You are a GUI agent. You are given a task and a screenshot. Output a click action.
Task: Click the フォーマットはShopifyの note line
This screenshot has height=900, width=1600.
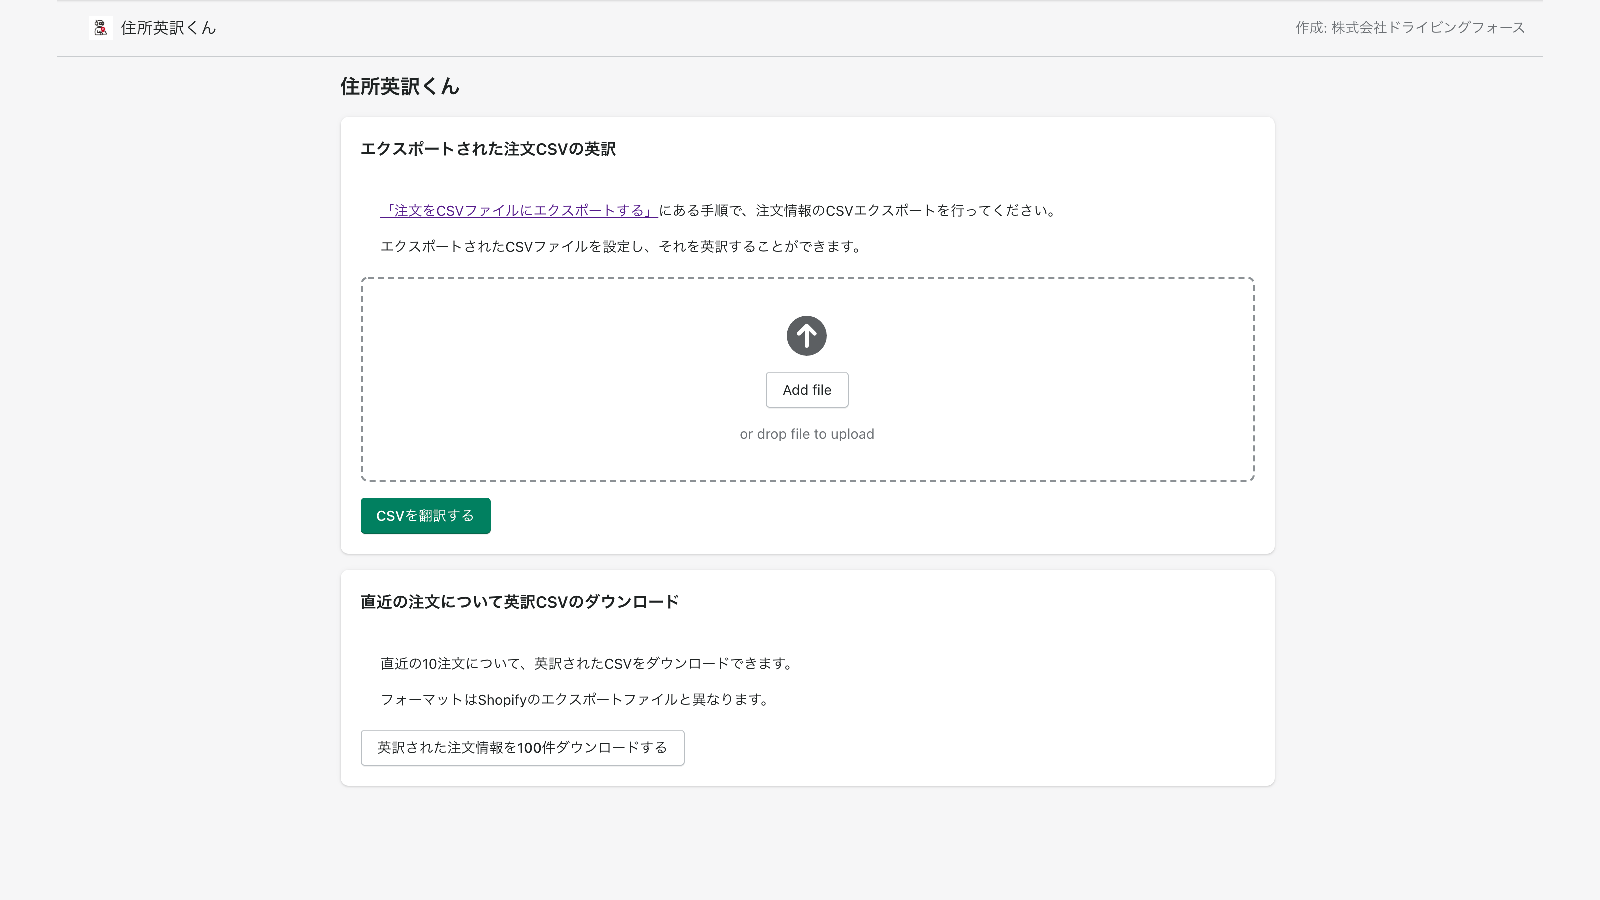[577, 699]
